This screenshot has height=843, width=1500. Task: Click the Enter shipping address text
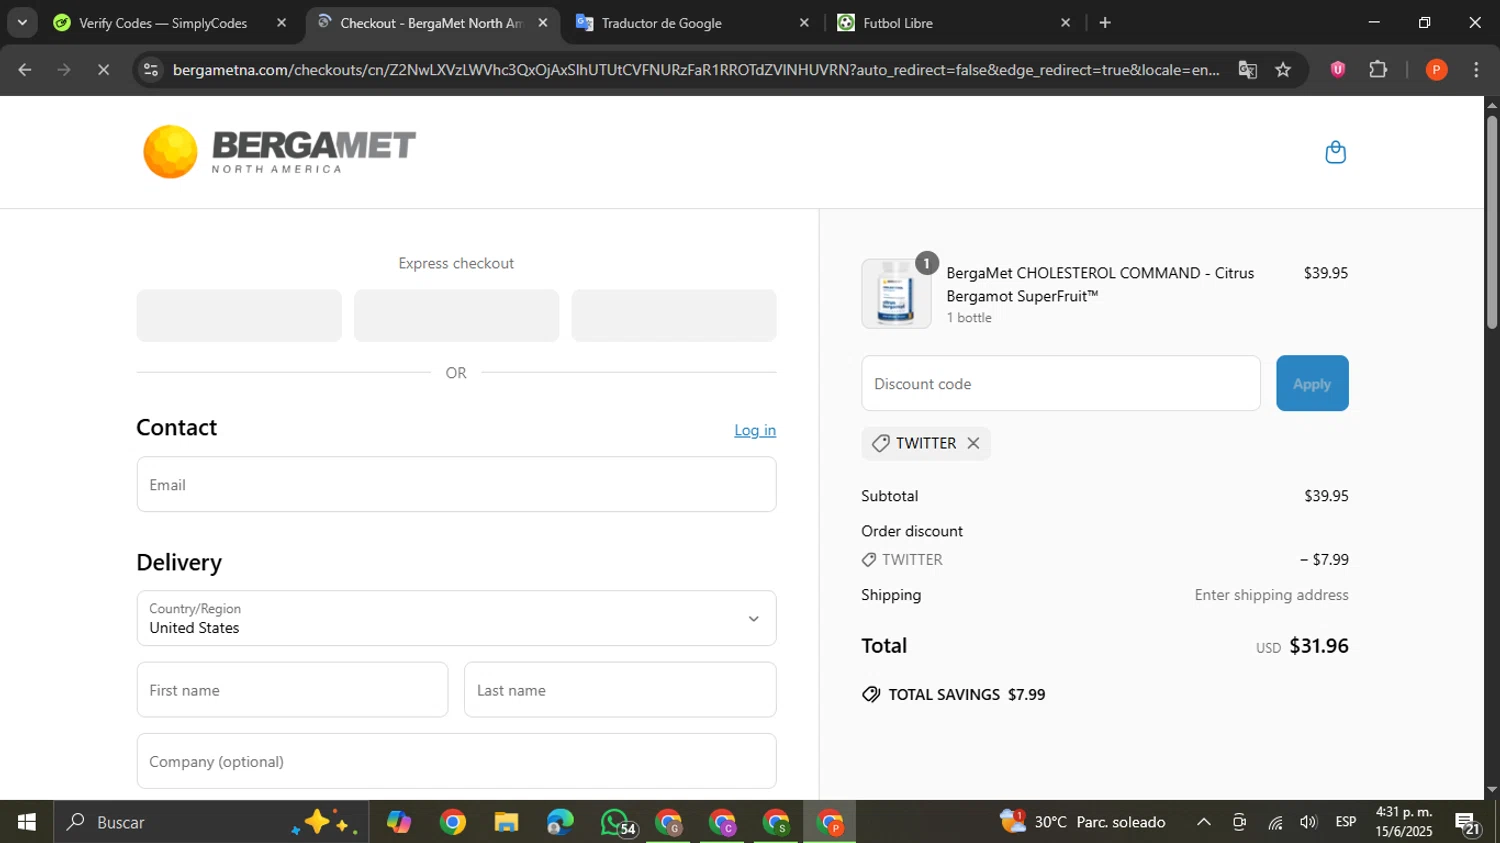click(x=1271, y=595)
